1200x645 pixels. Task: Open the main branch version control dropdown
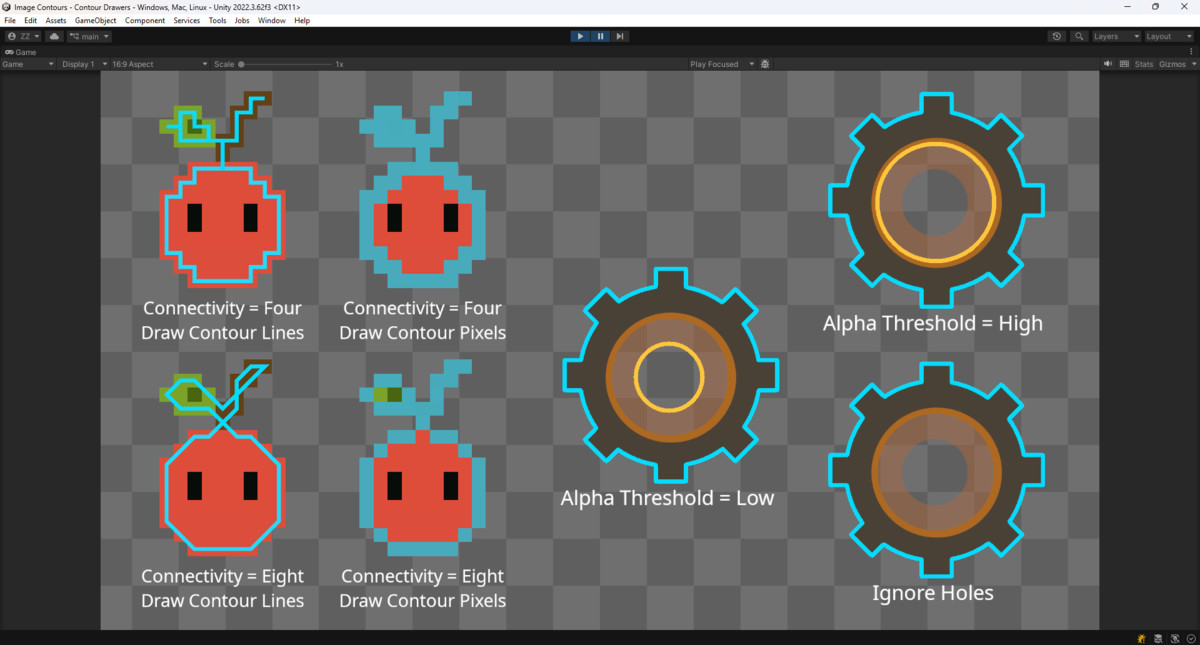coord(88,36)
